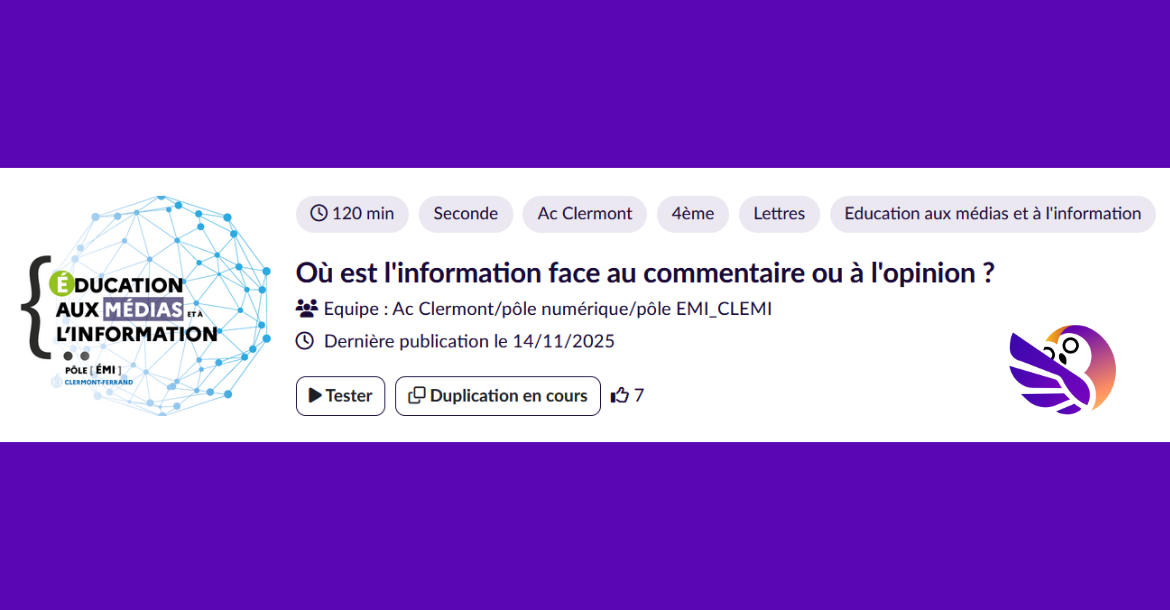This screenshot has height=610, width=1170.
Task: Select the 4ème tag
Action: (x=692, y=213)
